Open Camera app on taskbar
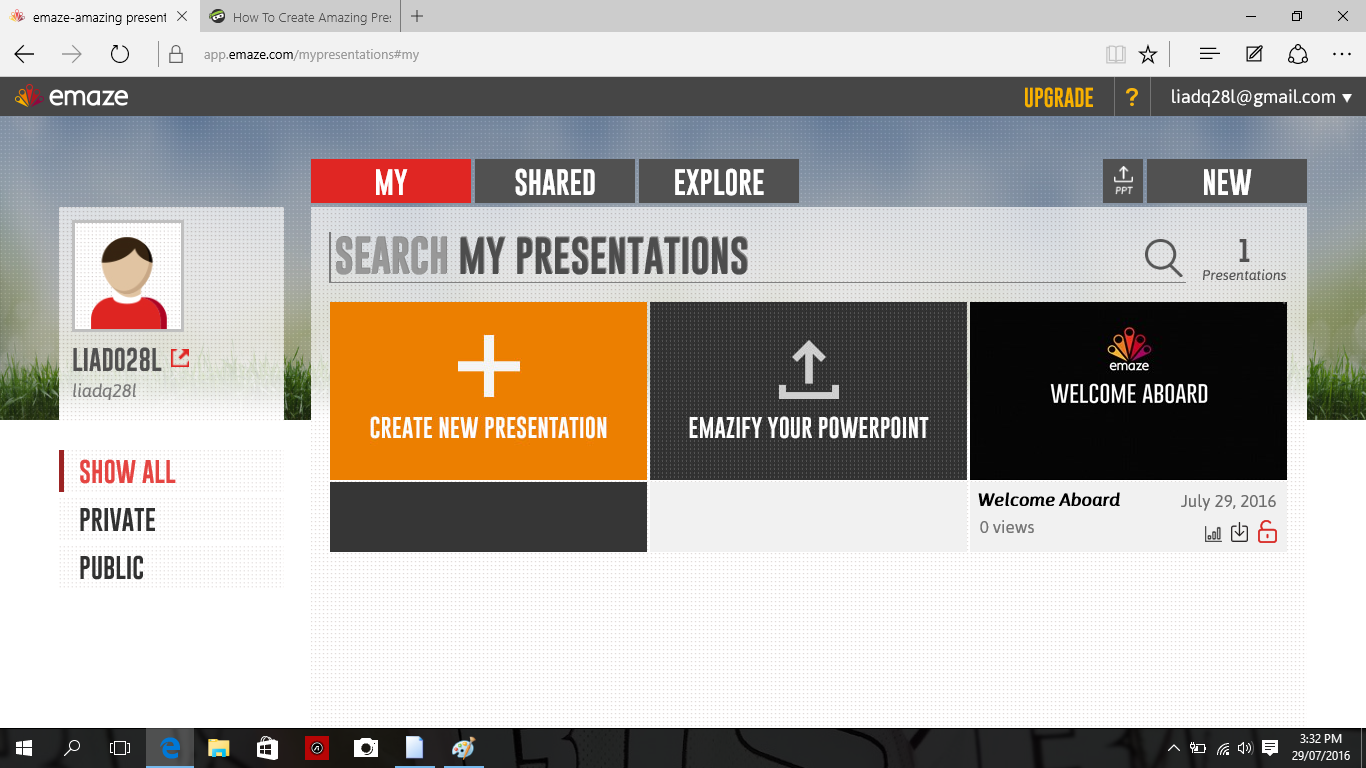The image size is (1366, 768). click(x=365, y=748)
